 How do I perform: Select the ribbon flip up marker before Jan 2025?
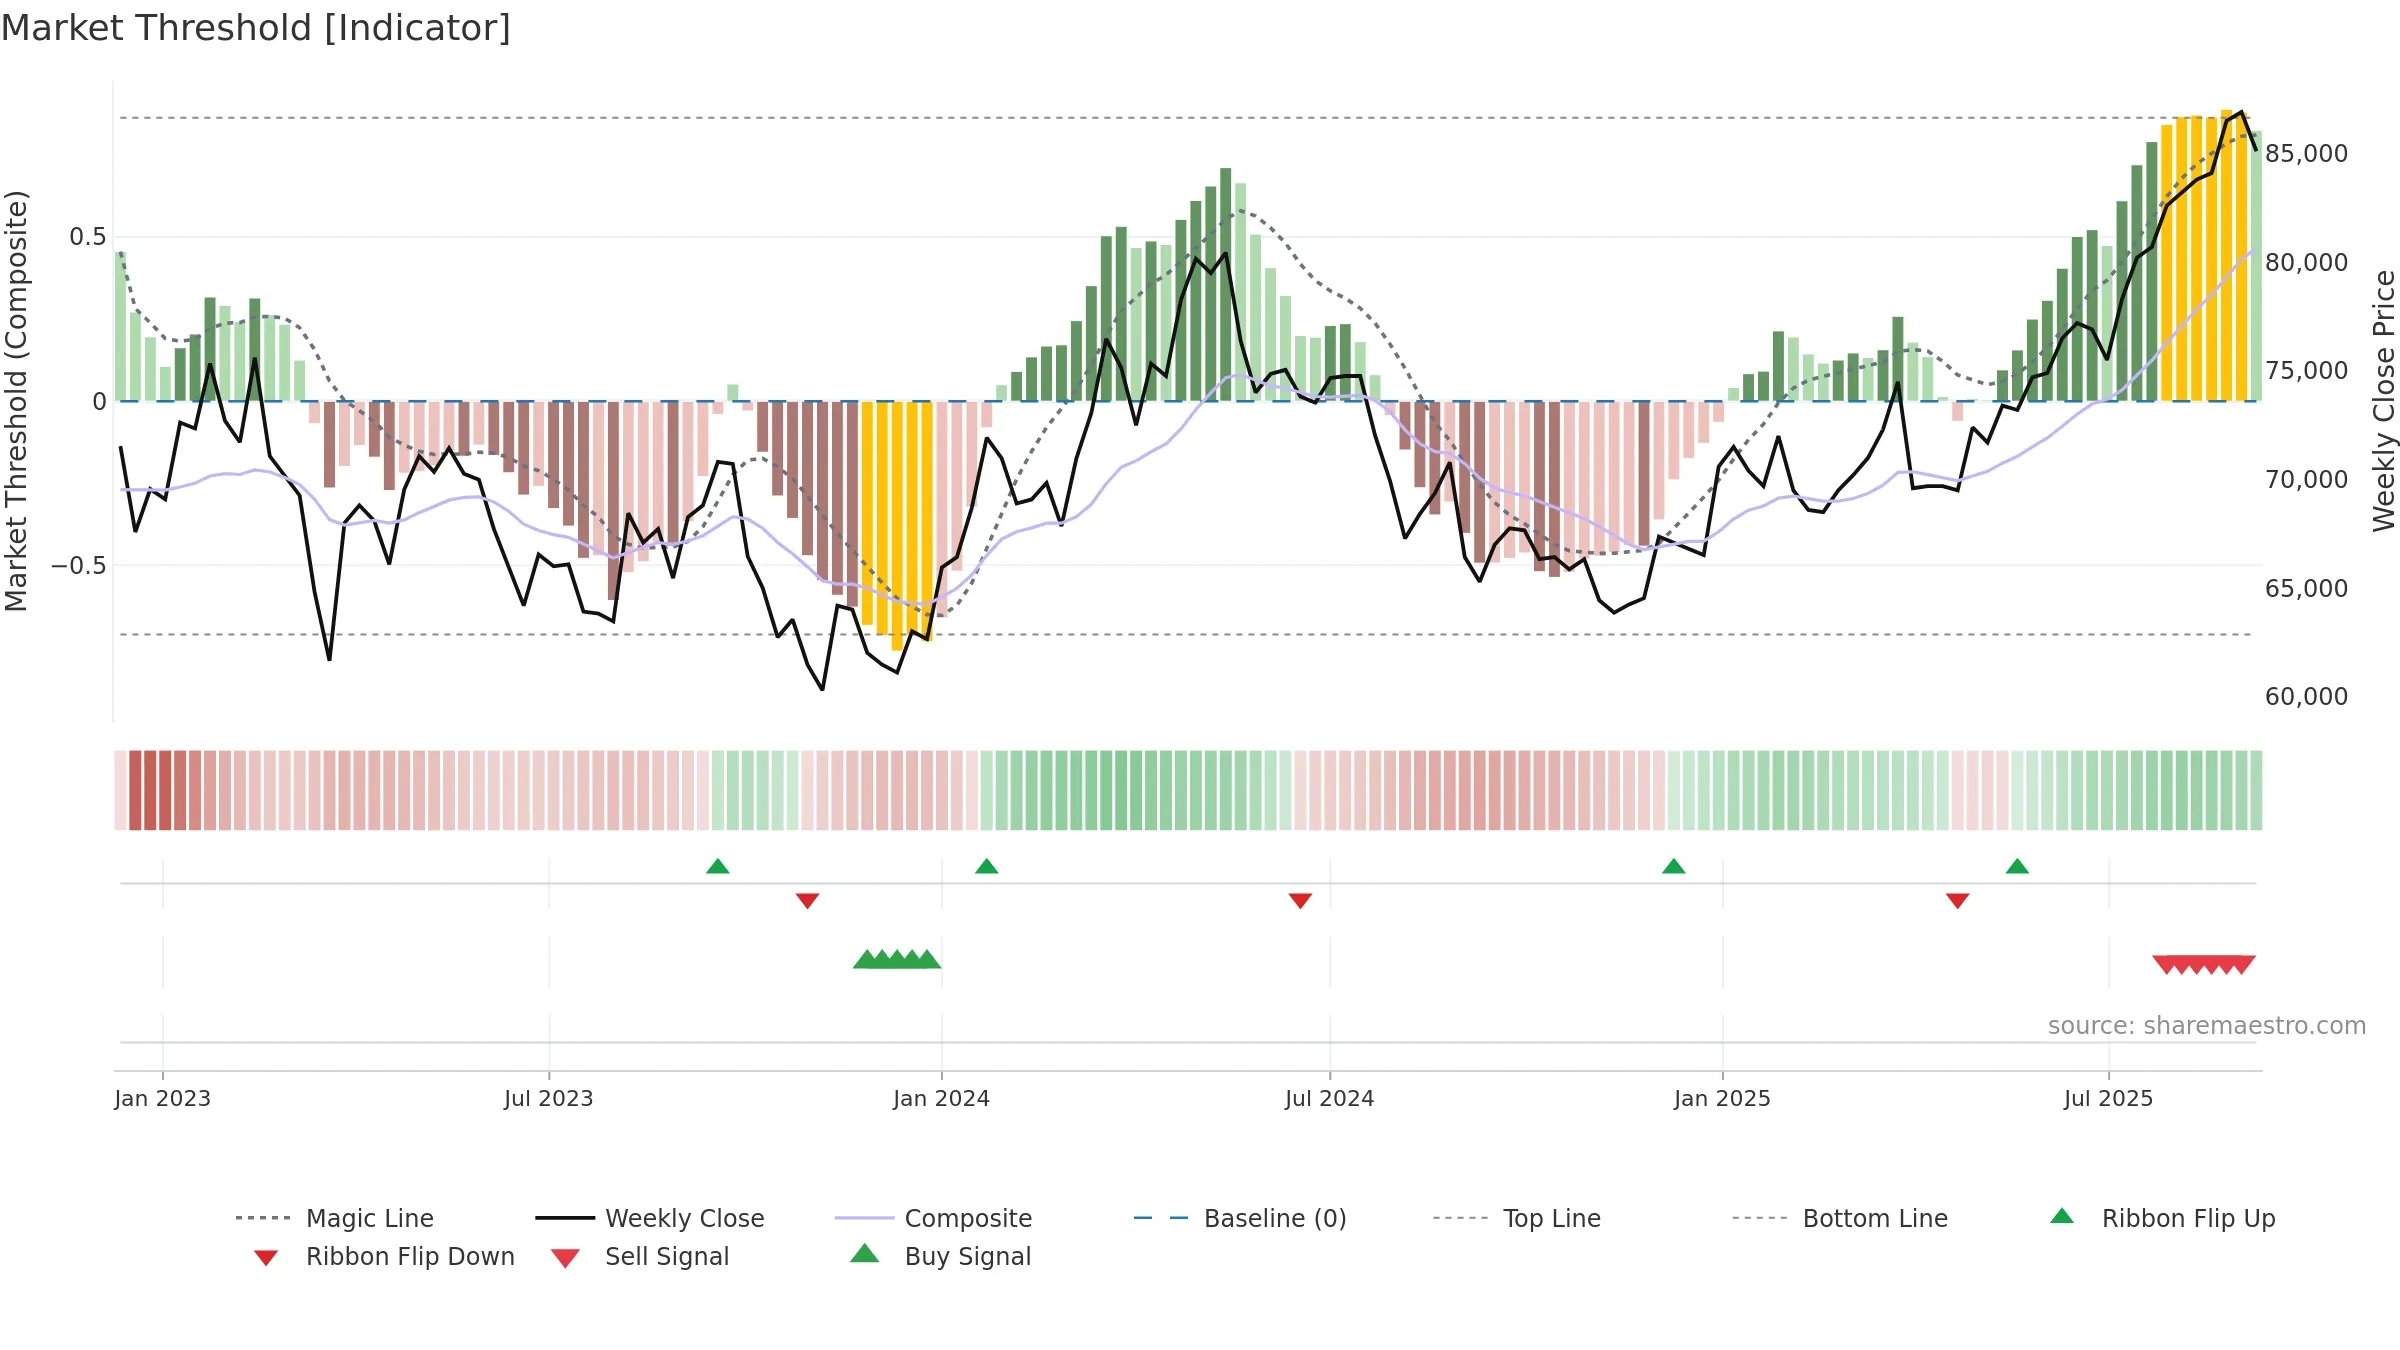coord(1674,866)
